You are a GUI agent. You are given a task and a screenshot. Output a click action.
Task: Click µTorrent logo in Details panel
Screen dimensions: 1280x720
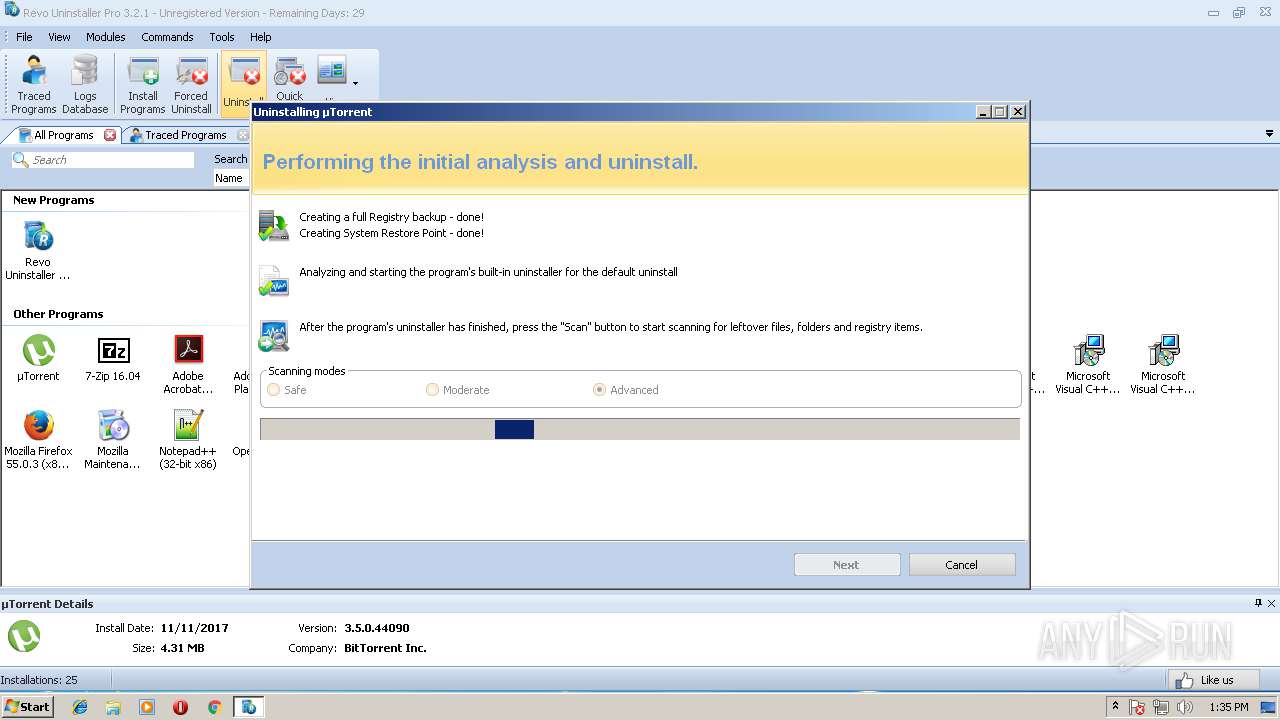pos(24,636)
